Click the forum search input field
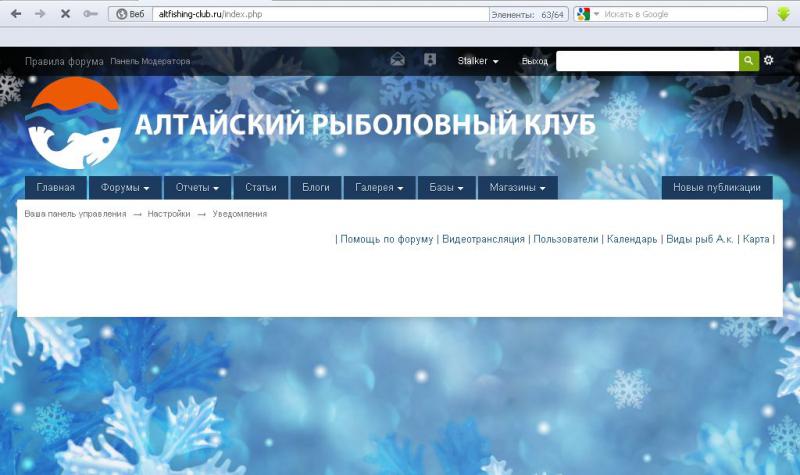This screenshot has height=475, width=800. click(x=647, y=61)
